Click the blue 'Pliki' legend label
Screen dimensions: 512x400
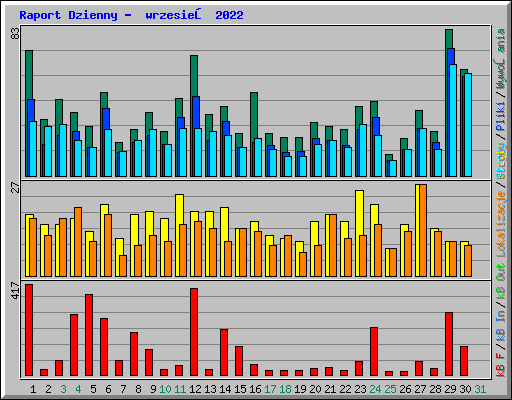[x=501, y=117]
